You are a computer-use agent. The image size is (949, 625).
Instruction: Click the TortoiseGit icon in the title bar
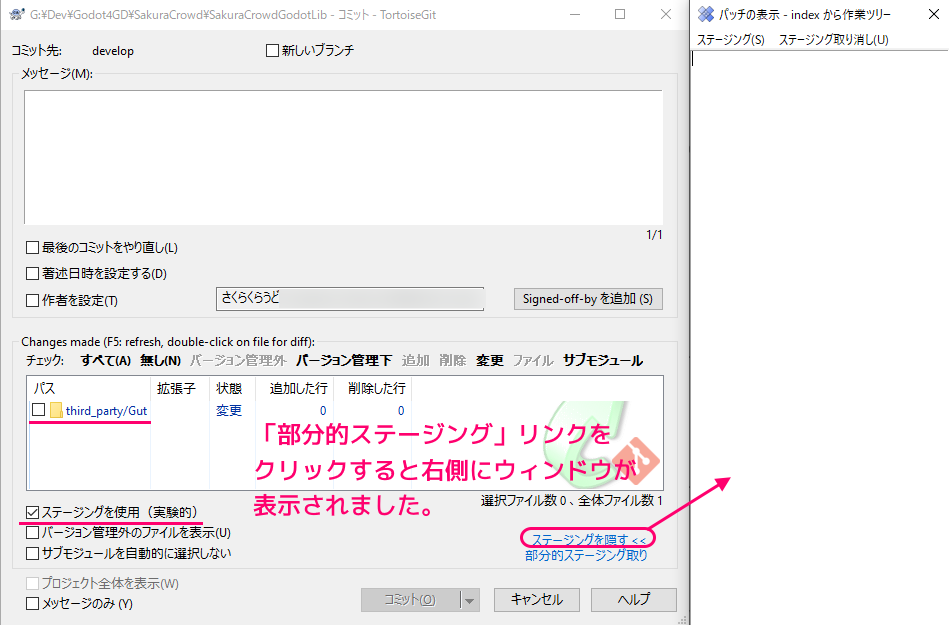(16, 14)
